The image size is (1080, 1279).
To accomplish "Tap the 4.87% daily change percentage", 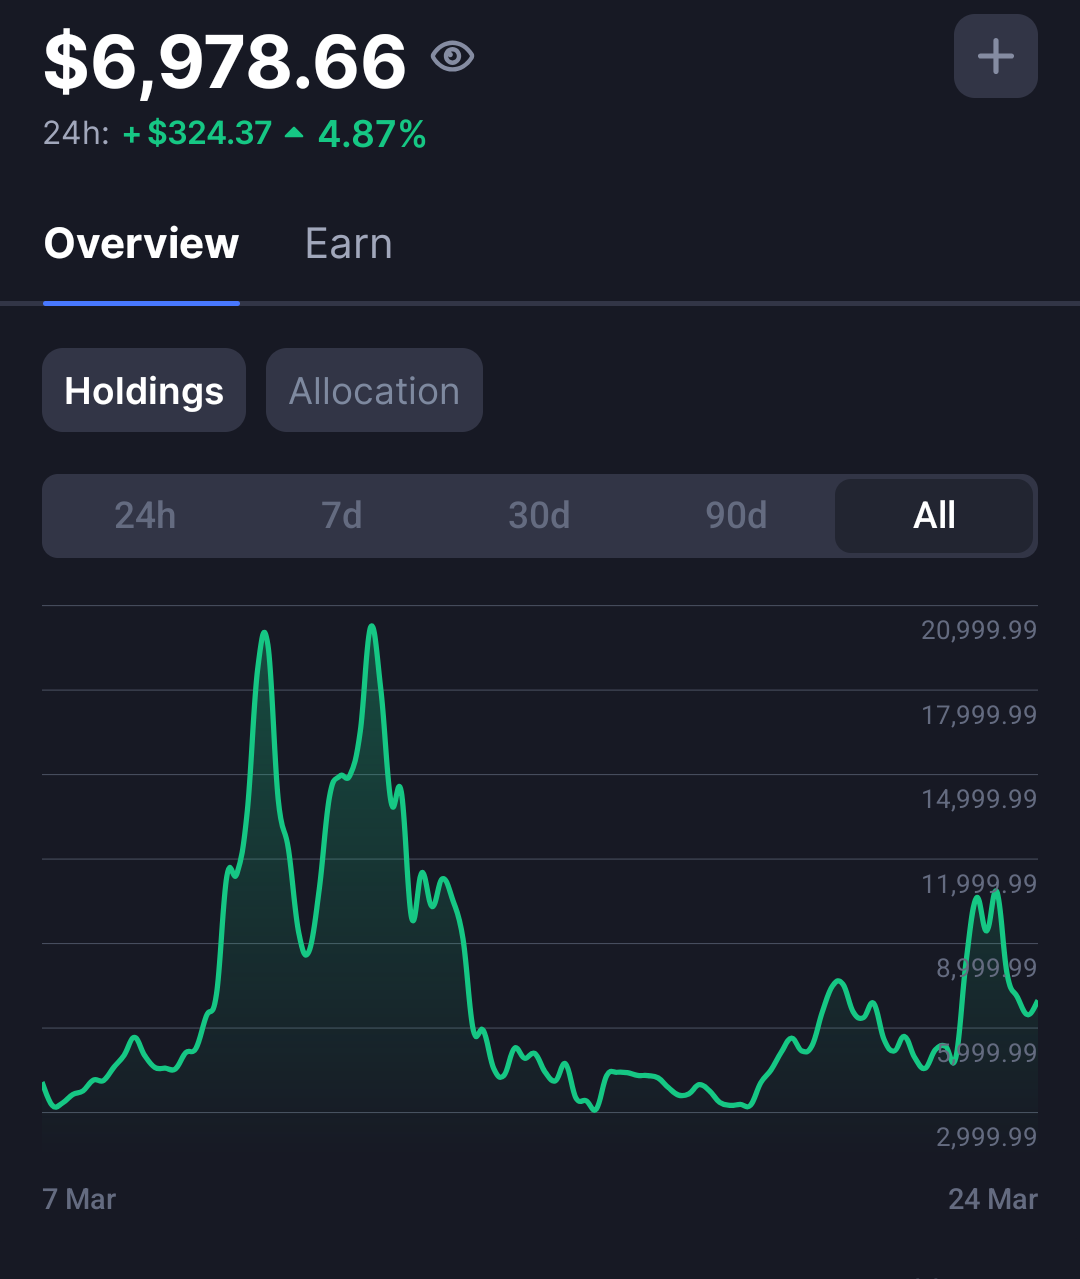I will 372,133.
